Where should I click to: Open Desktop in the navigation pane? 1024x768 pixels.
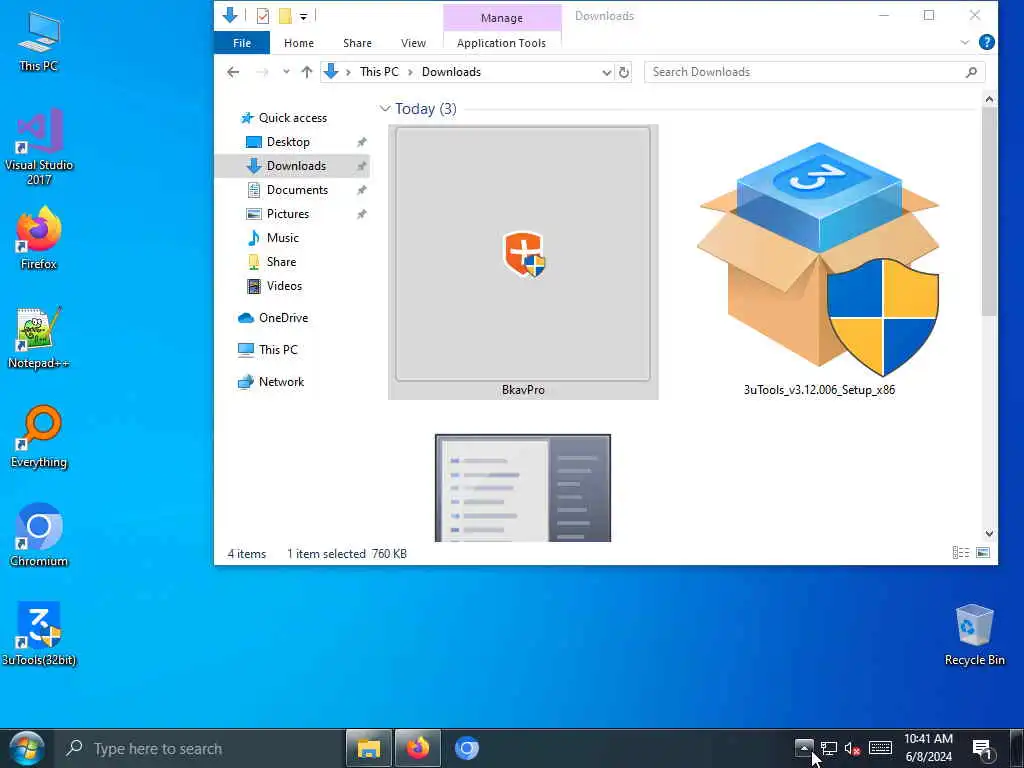coord(288,142)
